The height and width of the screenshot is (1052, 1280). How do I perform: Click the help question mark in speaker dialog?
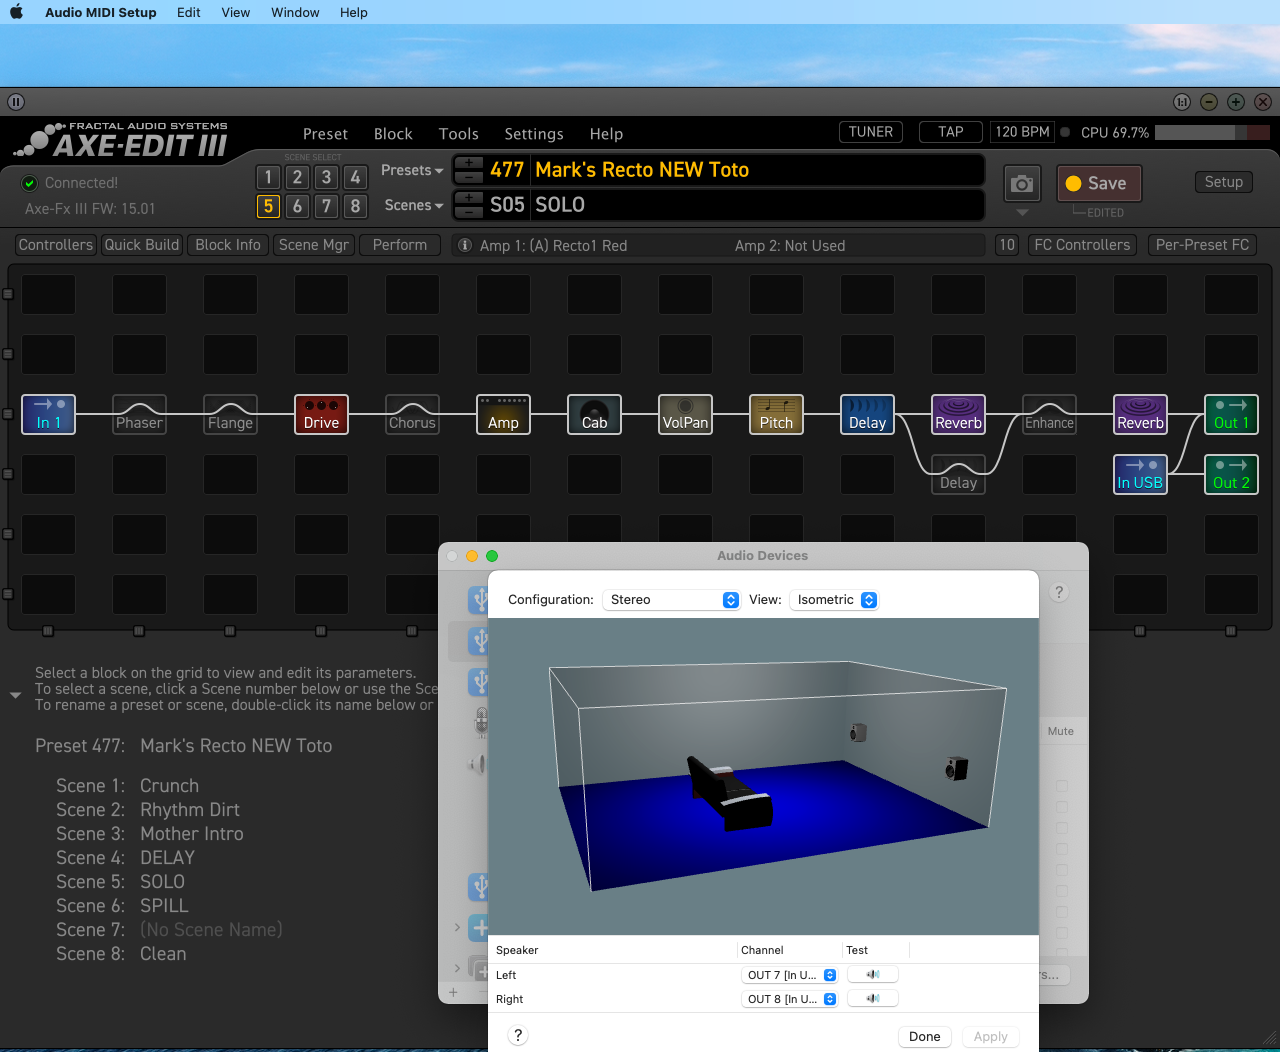[518, 1036]
